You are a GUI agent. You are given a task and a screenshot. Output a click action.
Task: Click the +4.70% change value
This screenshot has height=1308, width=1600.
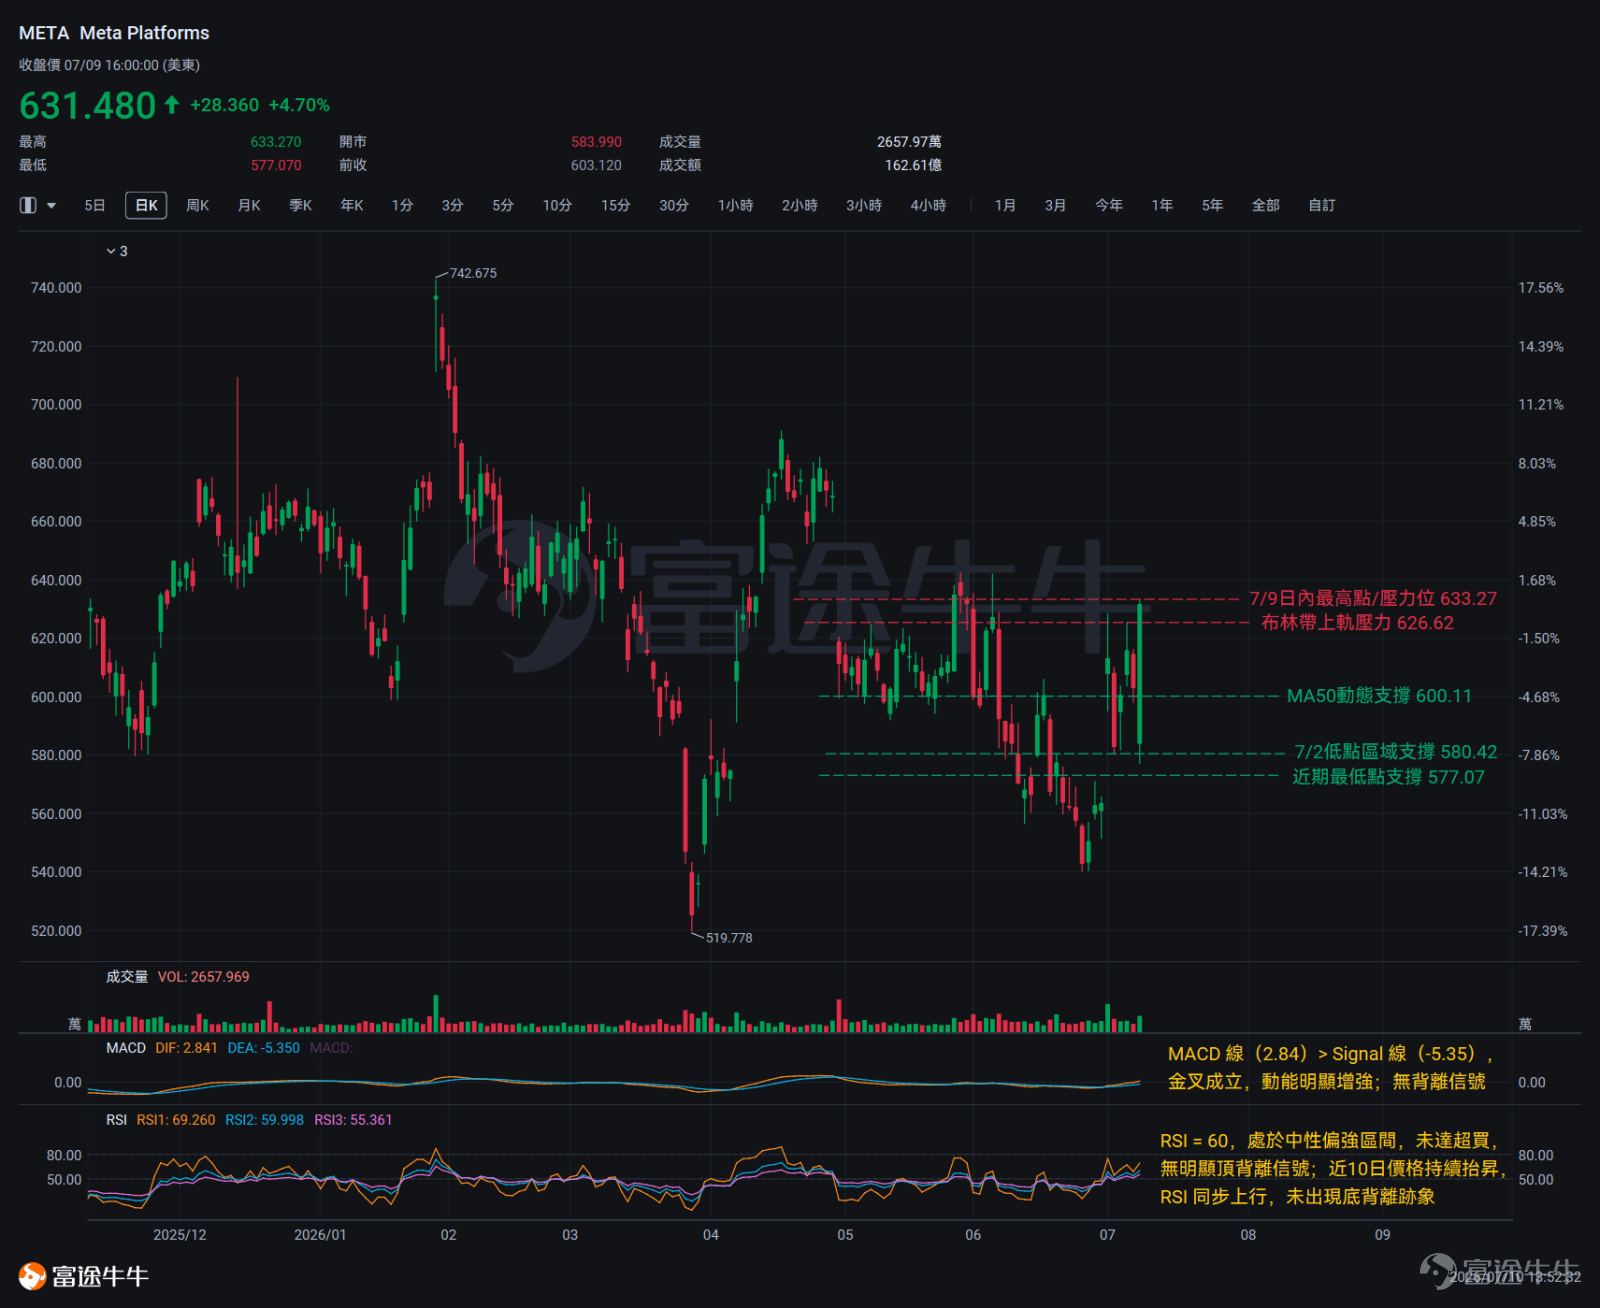[299, 105]
